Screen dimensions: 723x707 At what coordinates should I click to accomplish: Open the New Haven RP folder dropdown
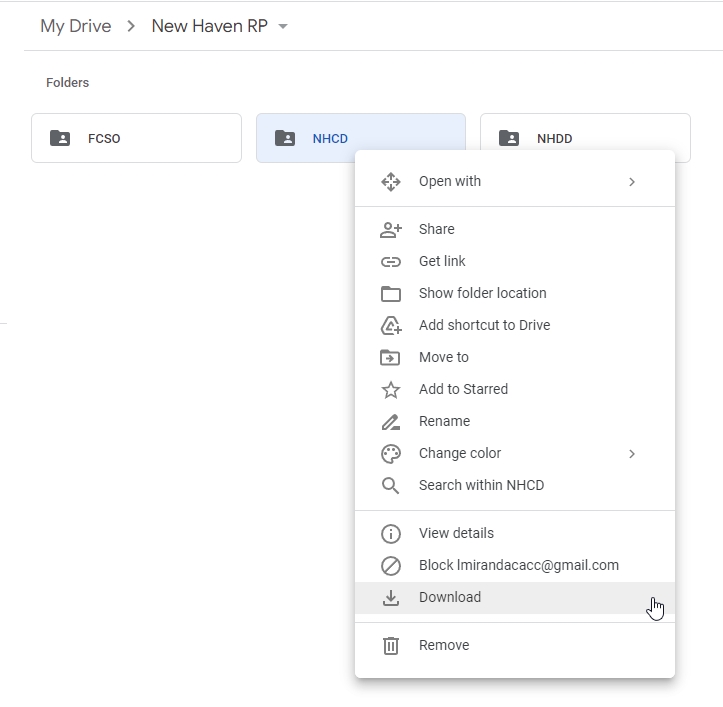coord(283,27)
